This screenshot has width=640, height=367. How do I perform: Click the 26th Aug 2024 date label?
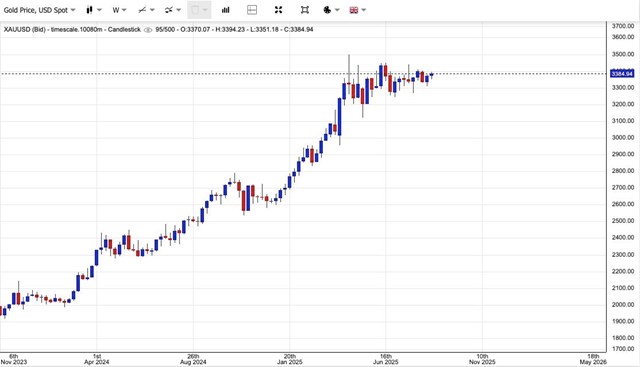(x=193, y=359)
